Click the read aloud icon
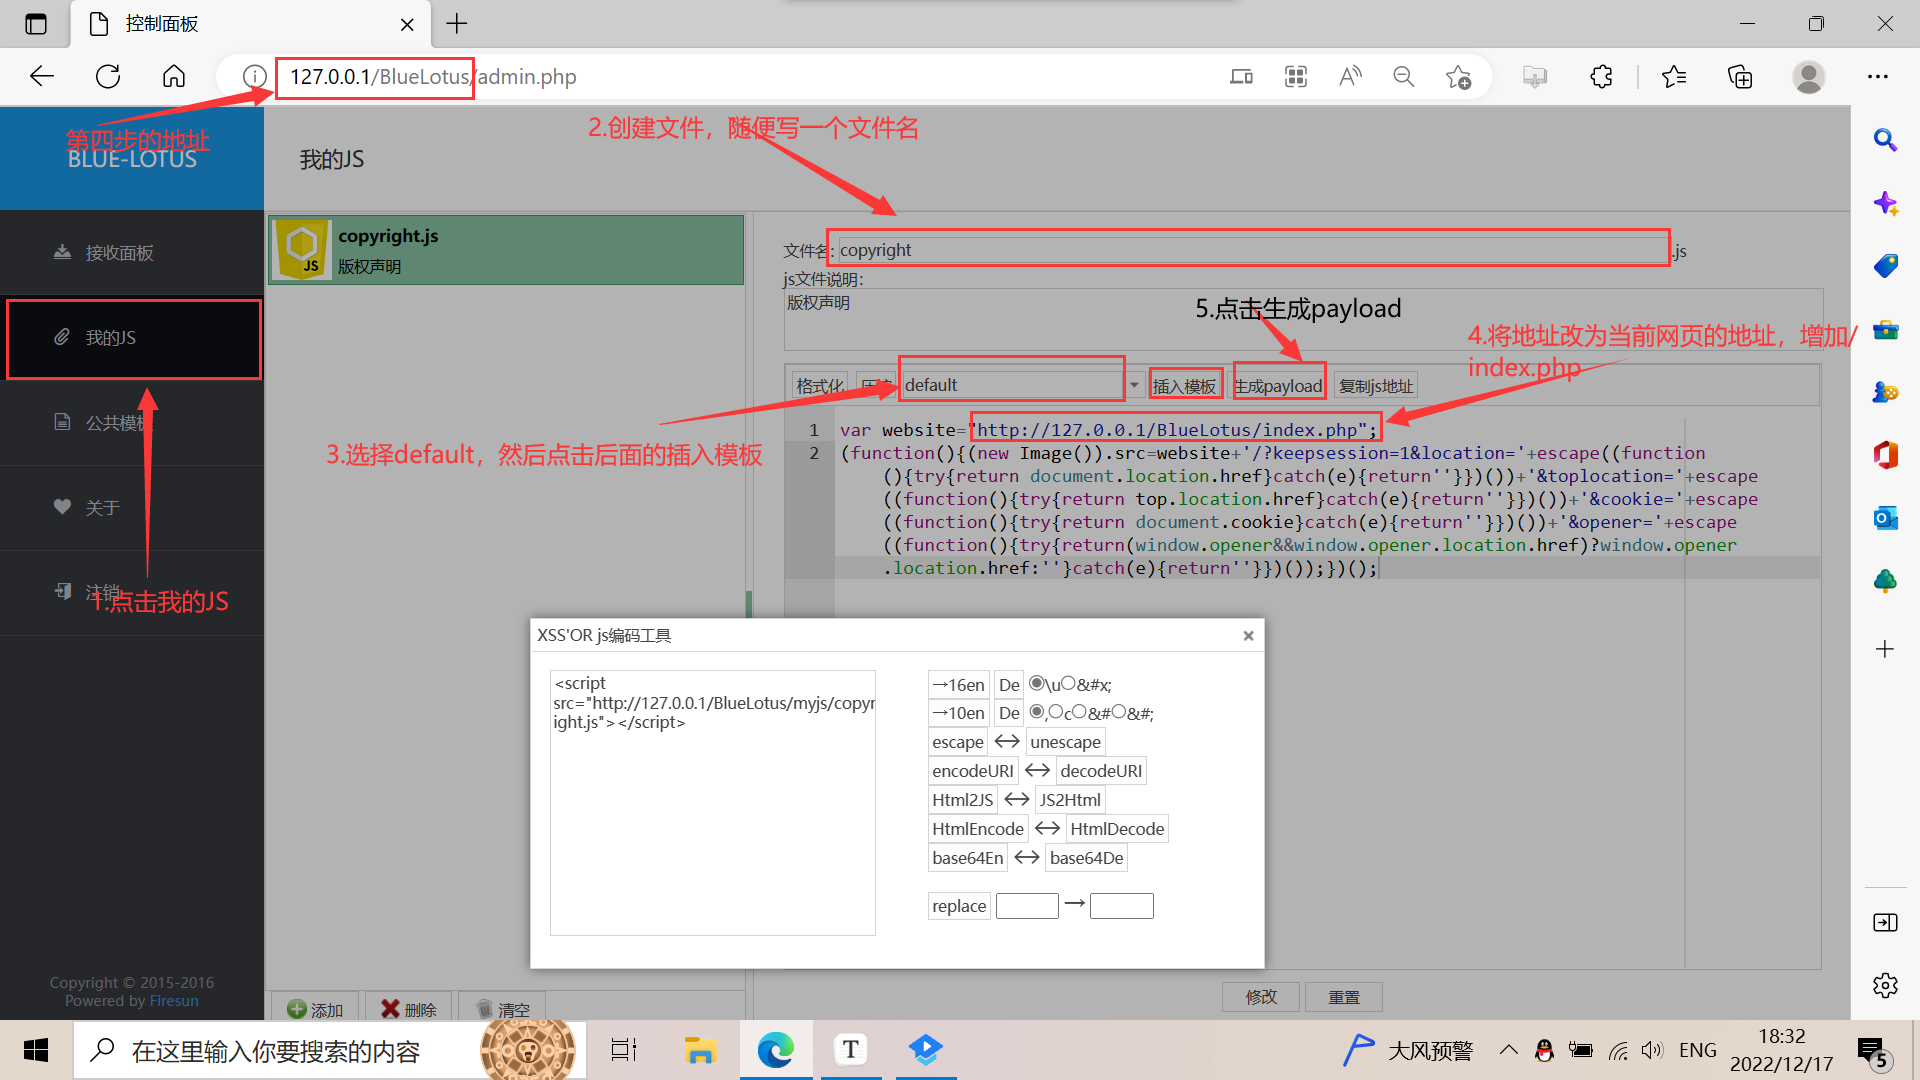Viewport: 1920px width, 1080px height. pyautogui.click(x=1350, y=77)
